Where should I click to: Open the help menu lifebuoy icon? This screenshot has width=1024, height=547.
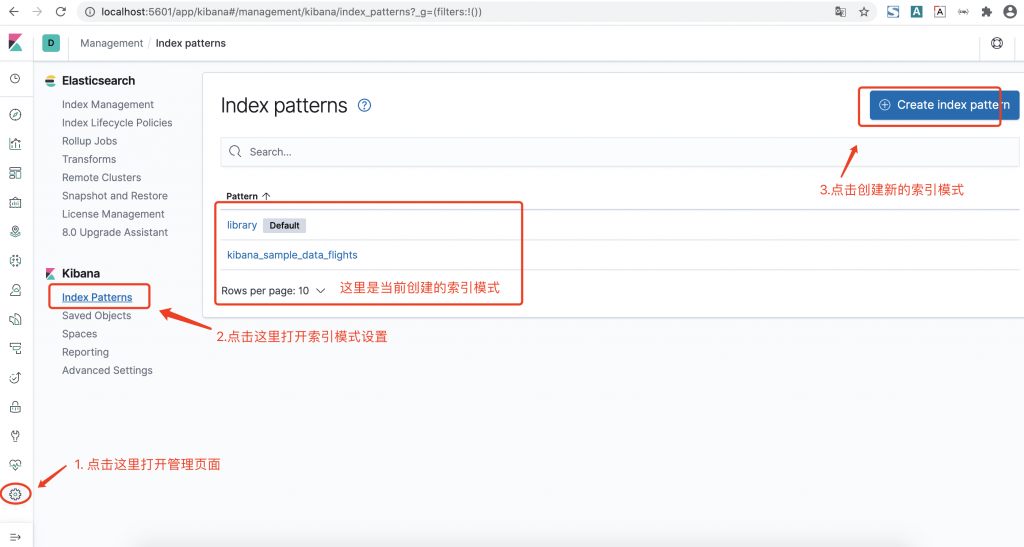pos(997,43)
